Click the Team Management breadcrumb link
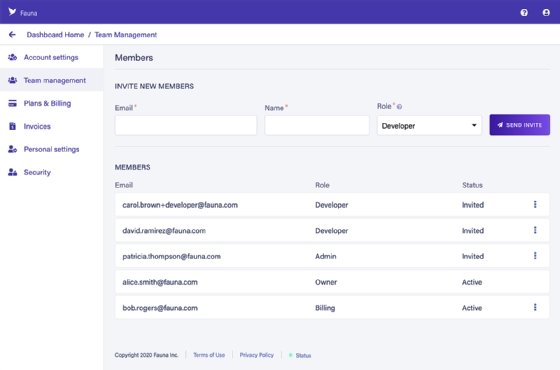This screenshot has height=370, width=560. tap(126, 35)
